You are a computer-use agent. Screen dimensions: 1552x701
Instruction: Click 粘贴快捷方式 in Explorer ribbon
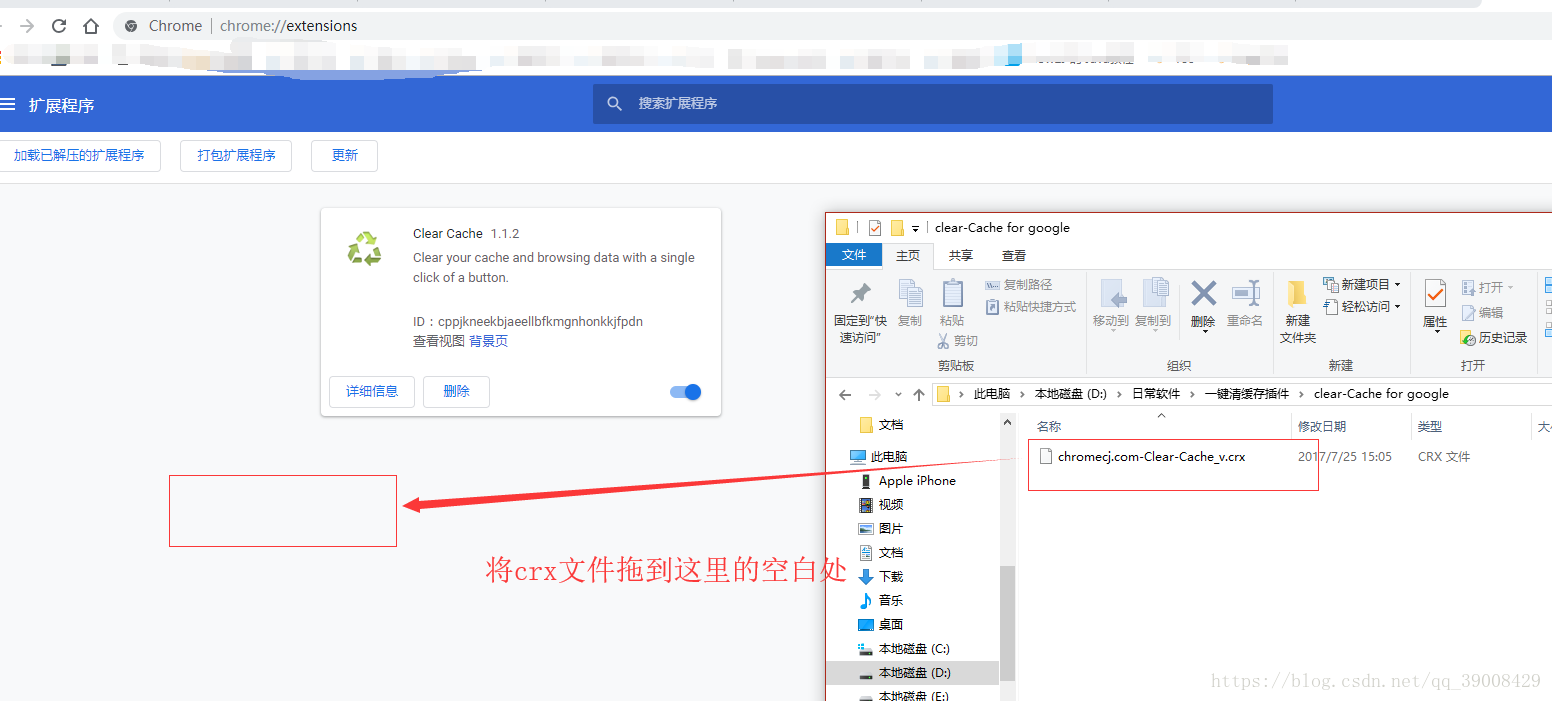pos(1031,307)
